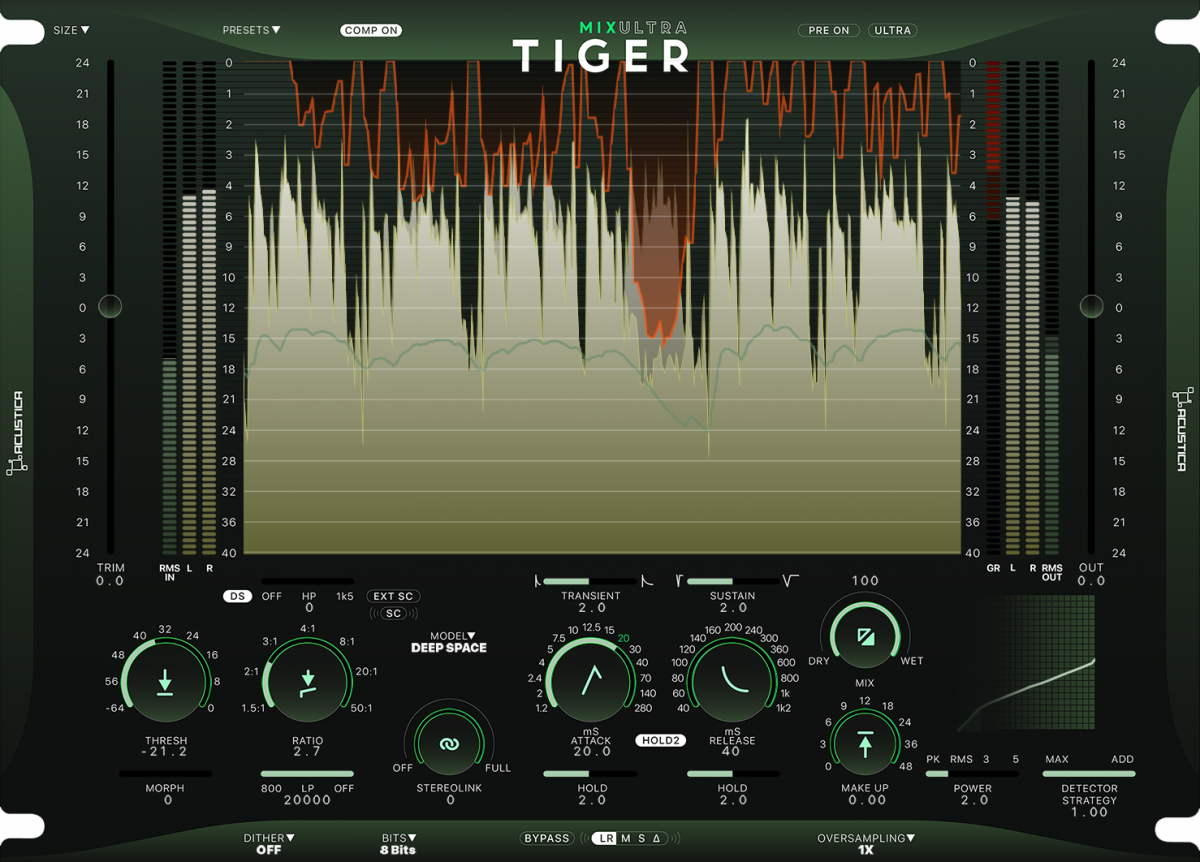Click the Ratio knob icon
The image size is (1200, 862).
307,684
